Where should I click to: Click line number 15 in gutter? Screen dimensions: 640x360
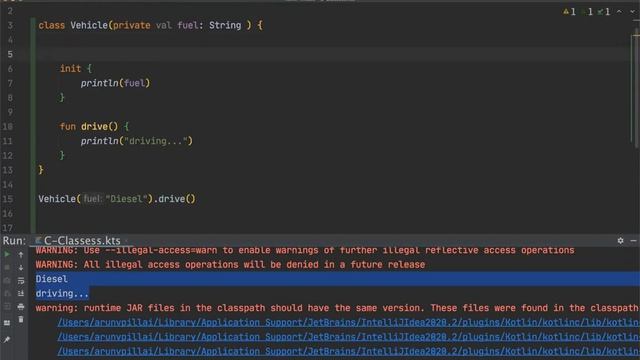pyautogui.click(x=8, y=199)
